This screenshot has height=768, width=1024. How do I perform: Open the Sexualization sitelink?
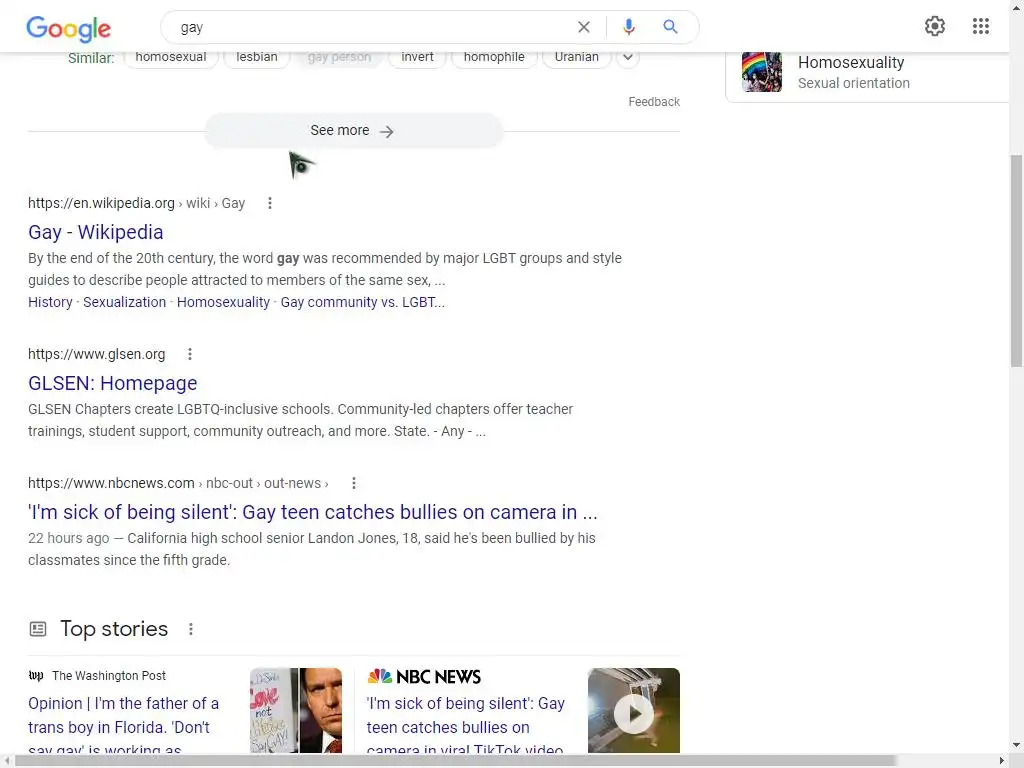tap(125, 302)
